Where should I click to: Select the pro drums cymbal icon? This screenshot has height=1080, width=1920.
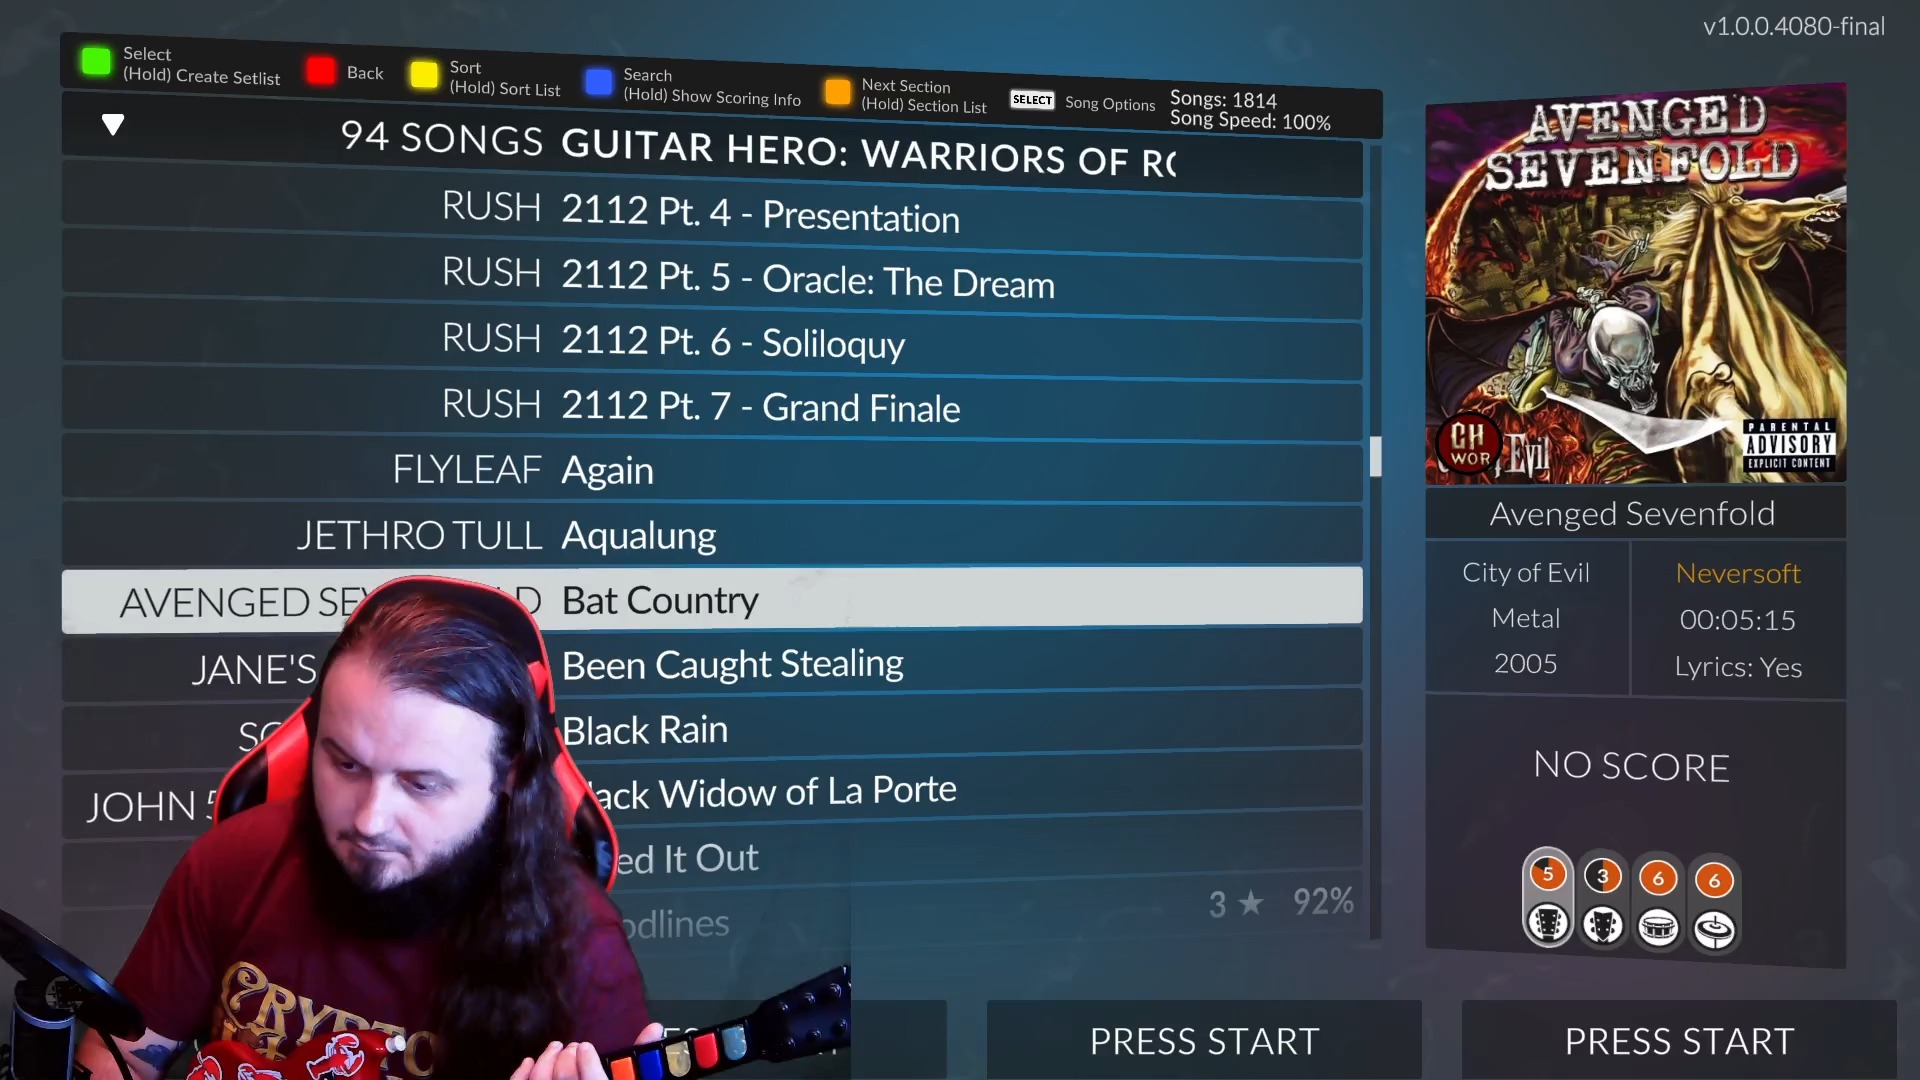coord(1714,931)
